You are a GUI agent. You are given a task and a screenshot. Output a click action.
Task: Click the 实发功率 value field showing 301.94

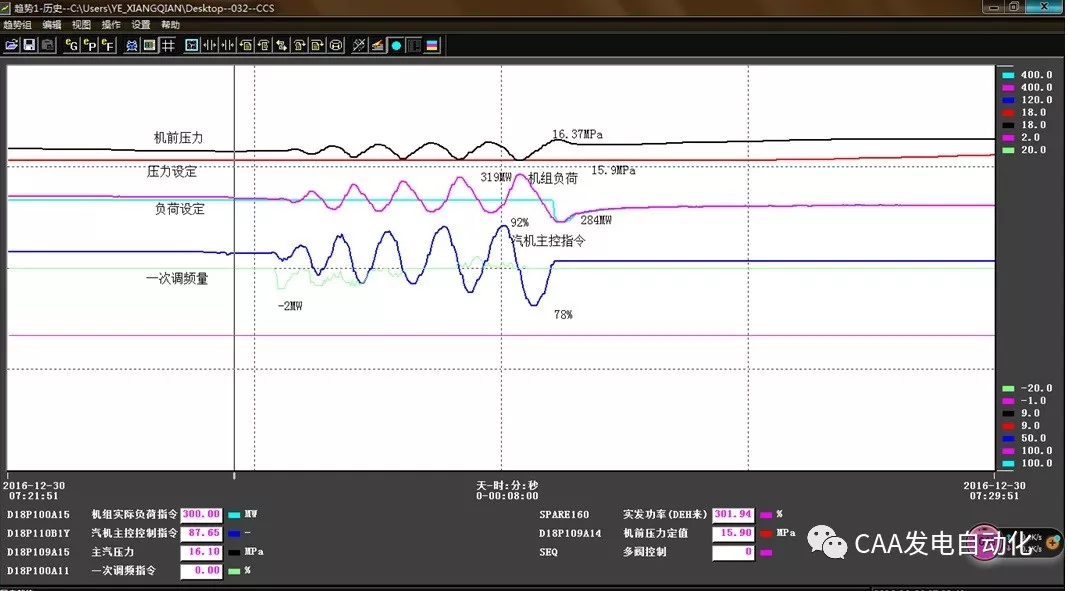coord(733,514)
